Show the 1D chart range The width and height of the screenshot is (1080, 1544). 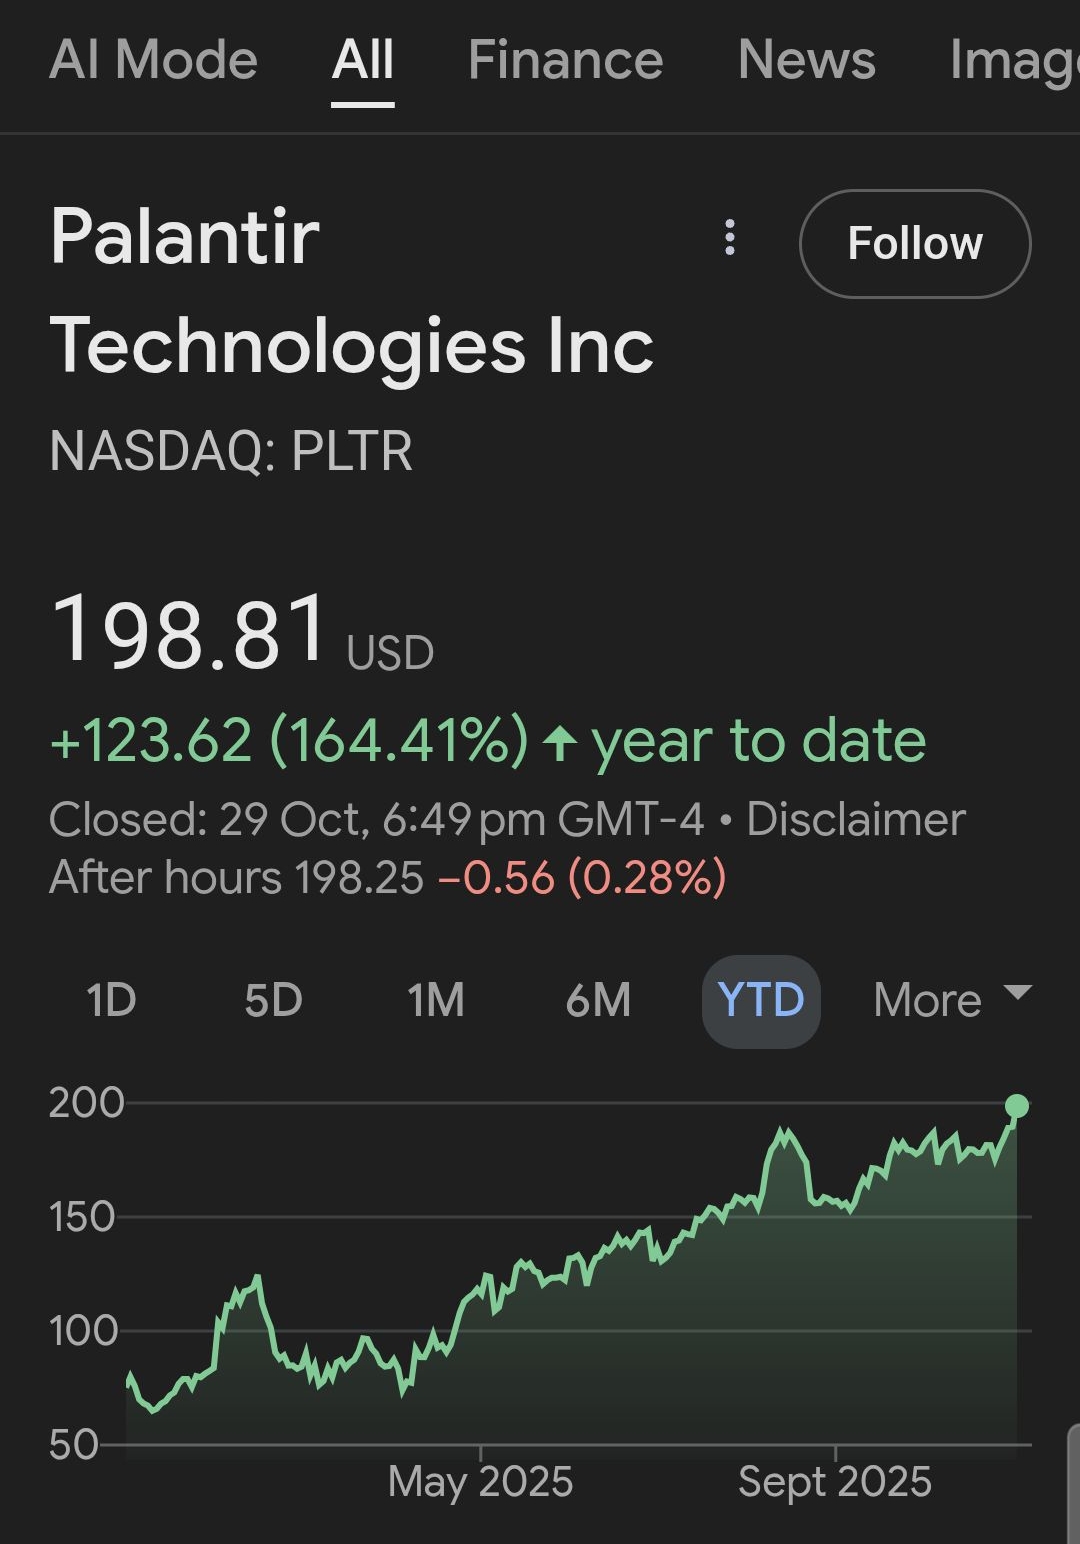111,1000
